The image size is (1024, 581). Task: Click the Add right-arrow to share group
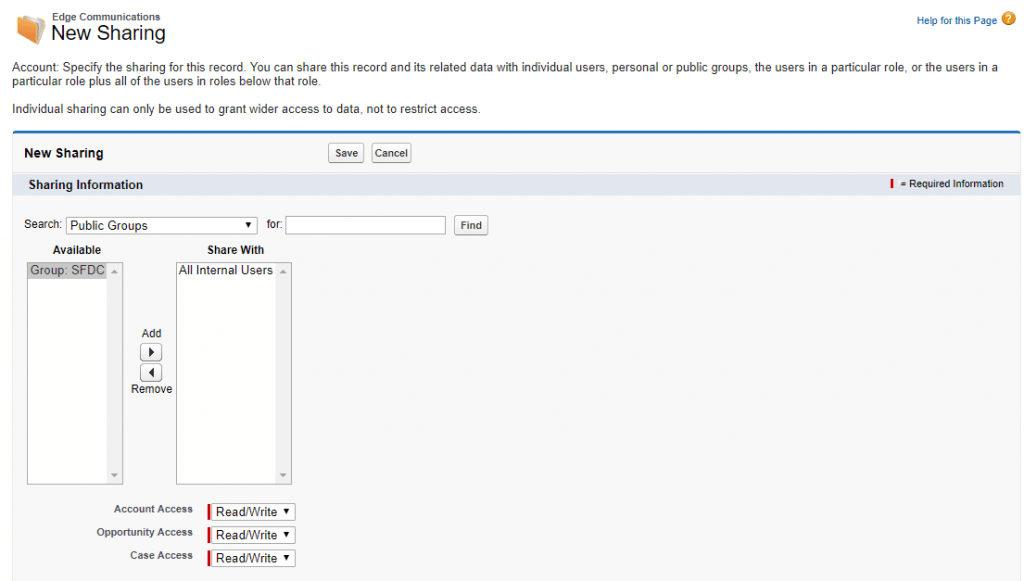151,352
